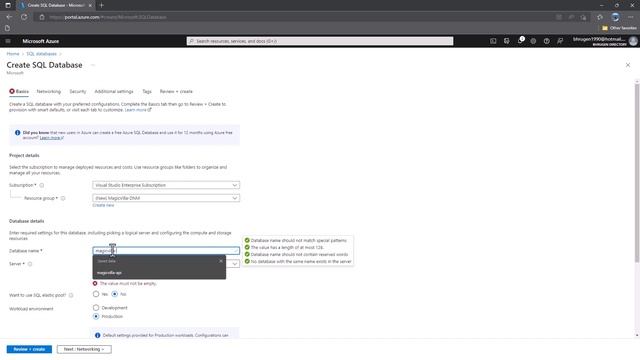Expand the Subscription dropdown

click(x=166, y=185)
